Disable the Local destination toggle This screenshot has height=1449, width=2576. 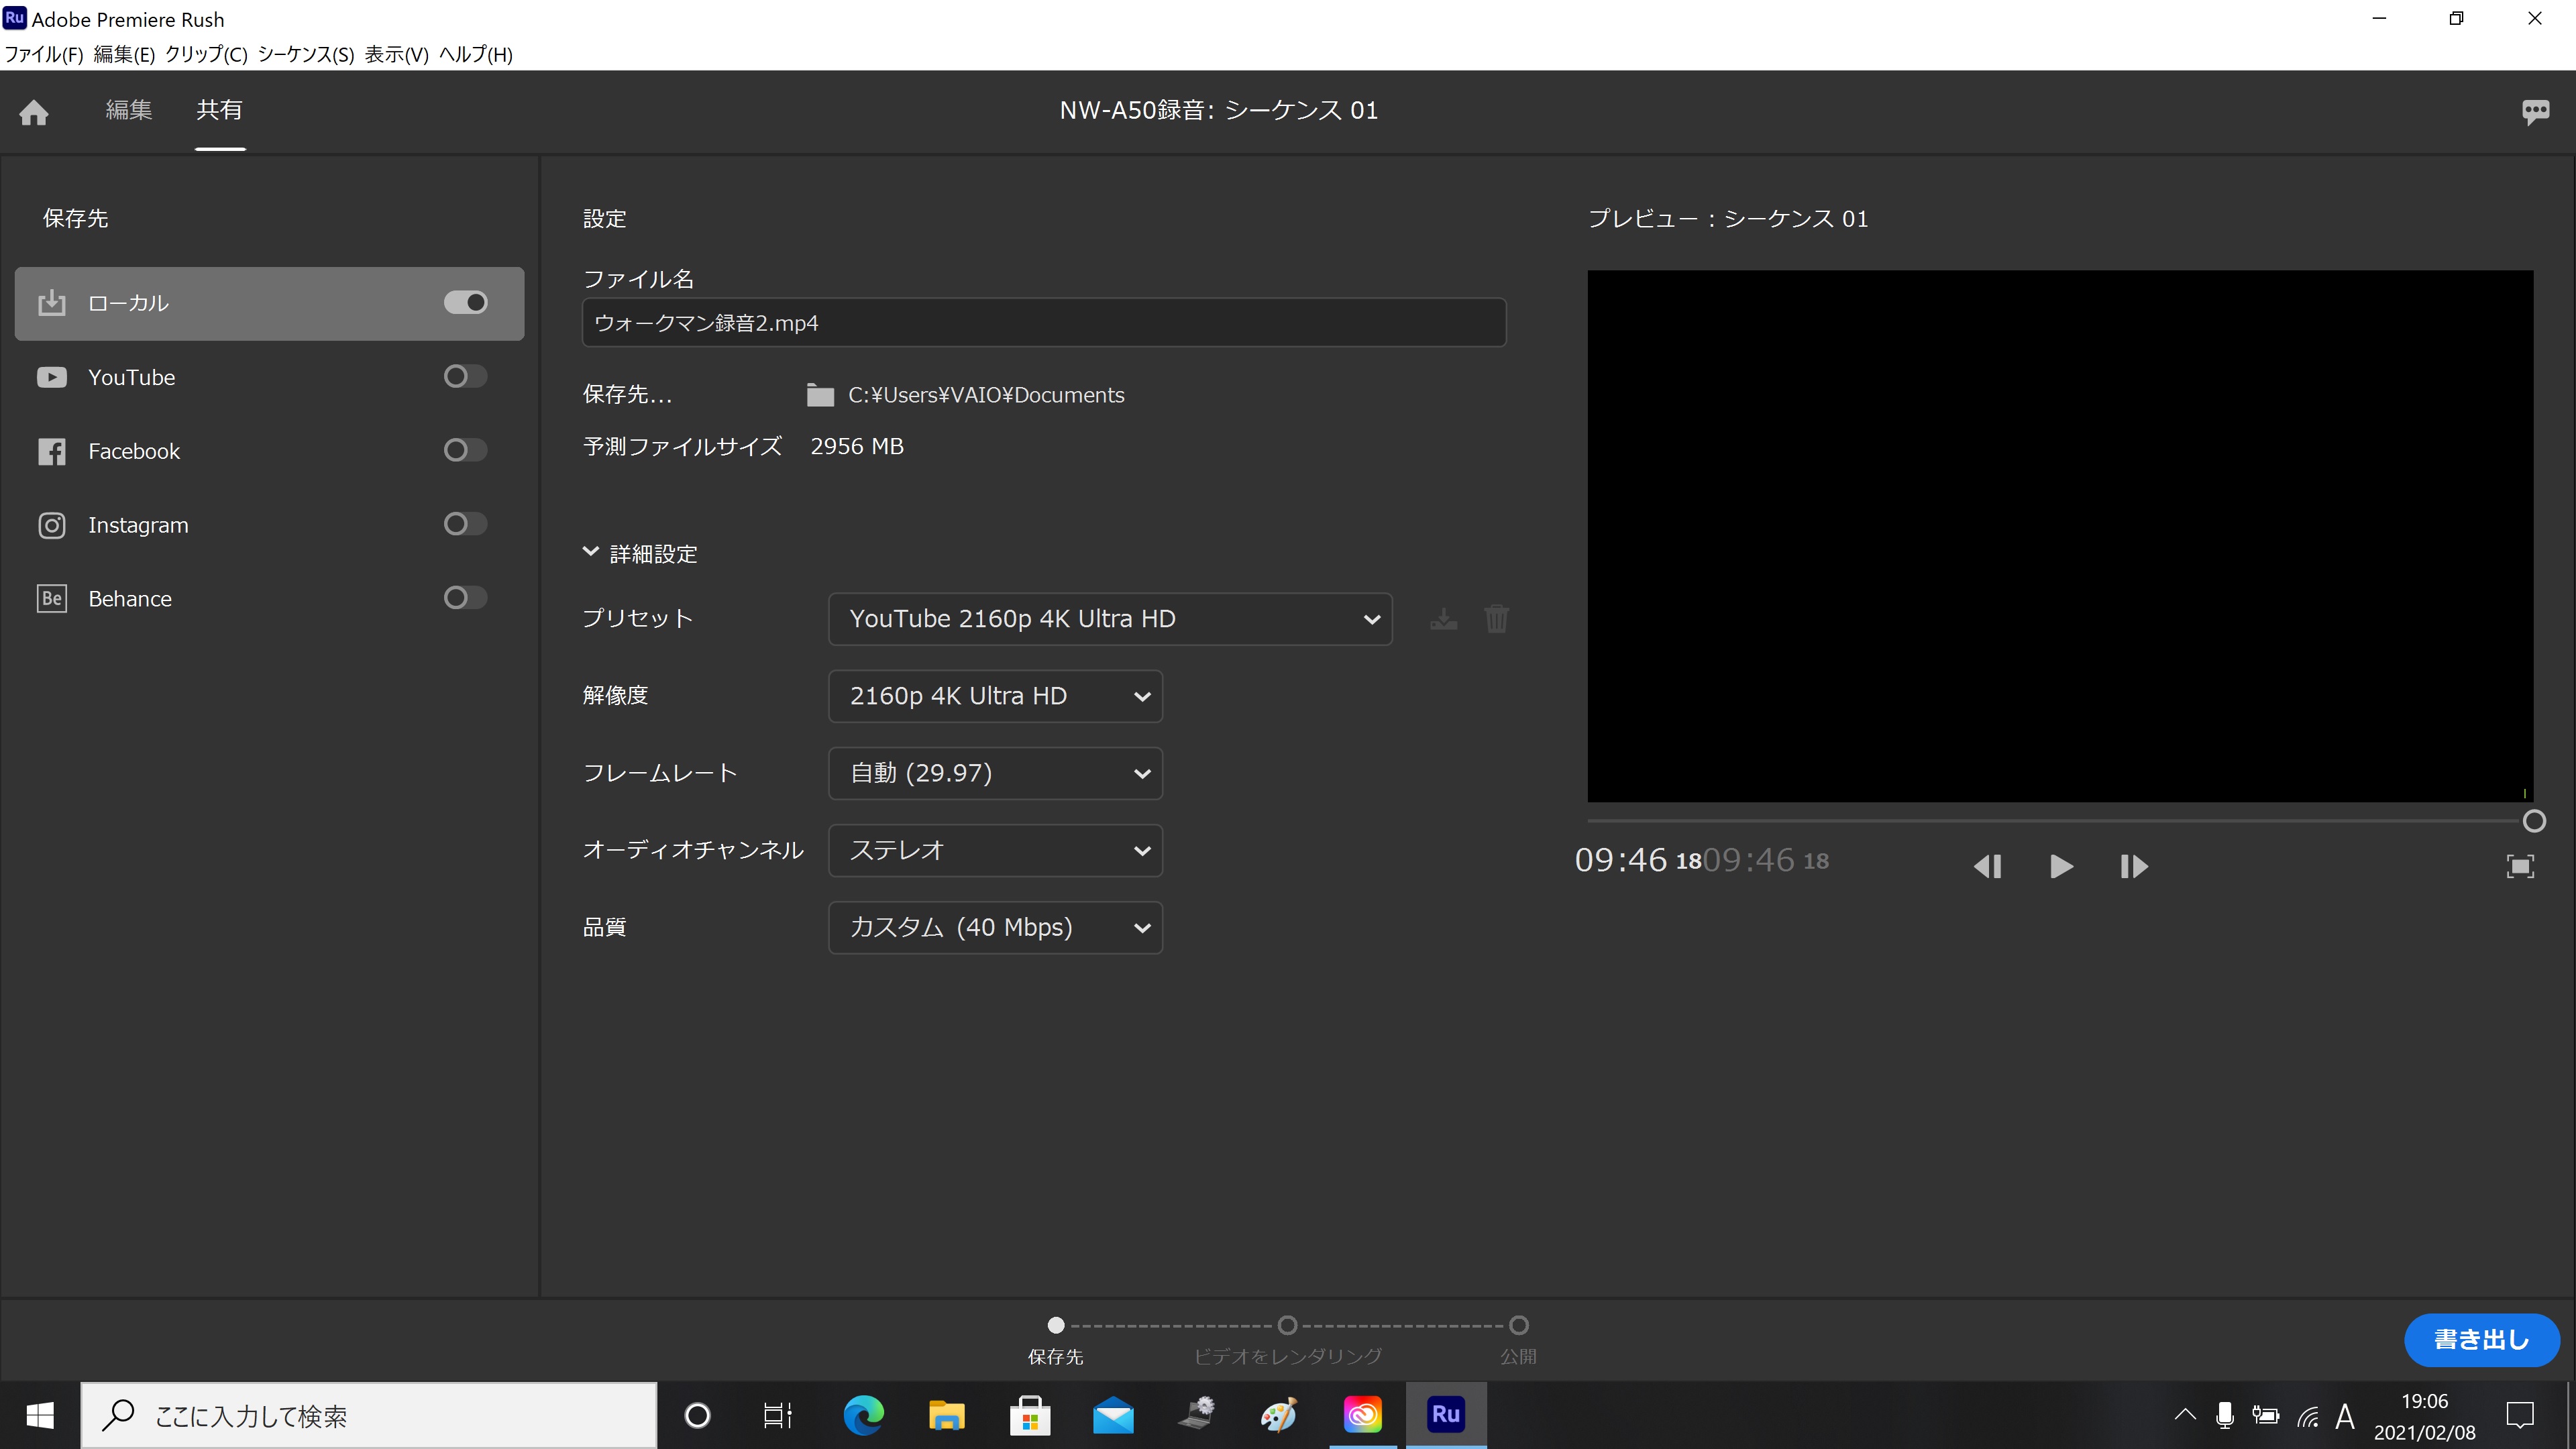point(465,303)
